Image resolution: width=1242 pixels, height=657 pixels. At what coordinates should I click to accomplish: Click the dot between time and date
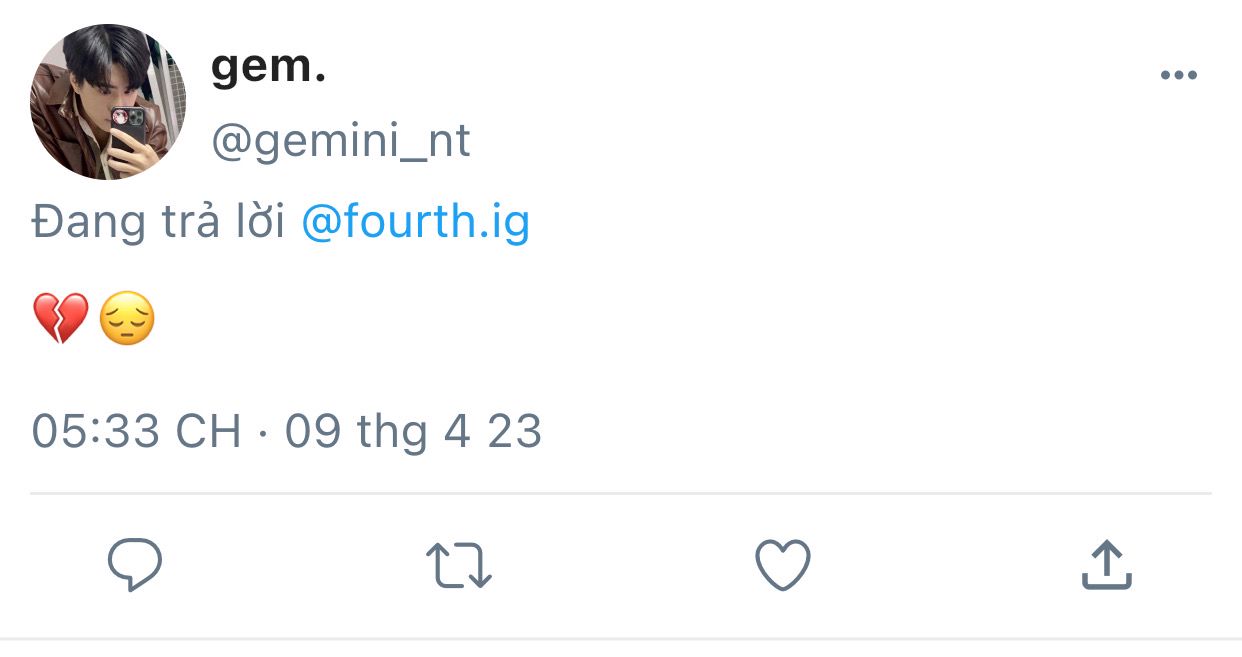[263, 433]
